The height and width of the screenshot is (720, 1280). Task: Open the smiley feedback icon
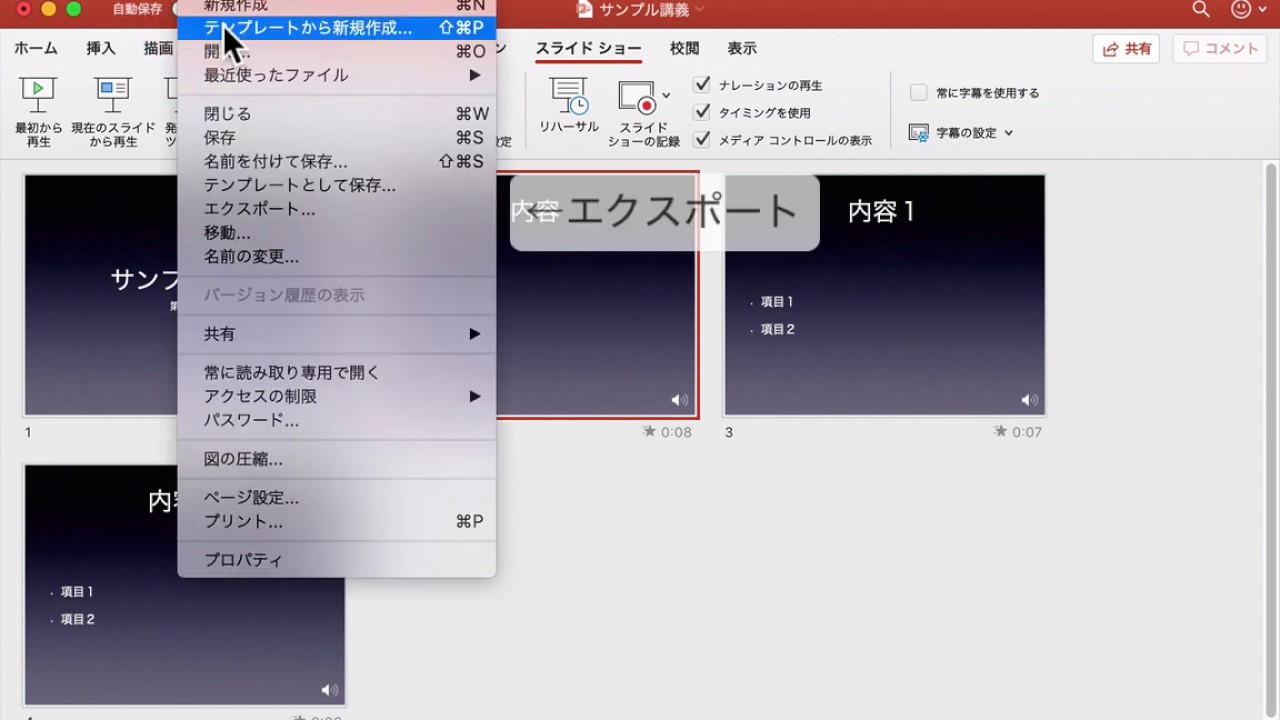point(1241,9)
